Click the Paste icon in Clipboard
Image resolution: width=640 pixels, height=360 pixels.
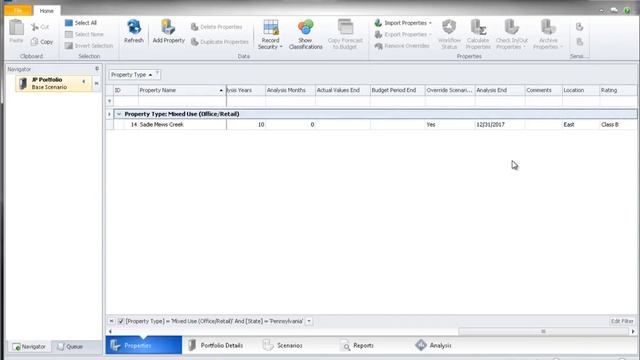pyautogui.click(x=16, y=27)
